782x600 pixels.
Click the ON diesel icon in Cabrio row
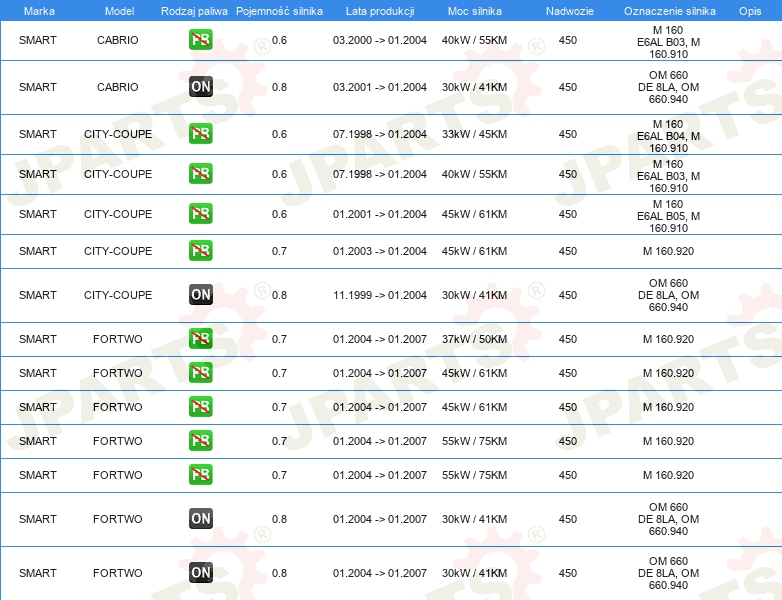pyautogui.click(x=200, y=87)
